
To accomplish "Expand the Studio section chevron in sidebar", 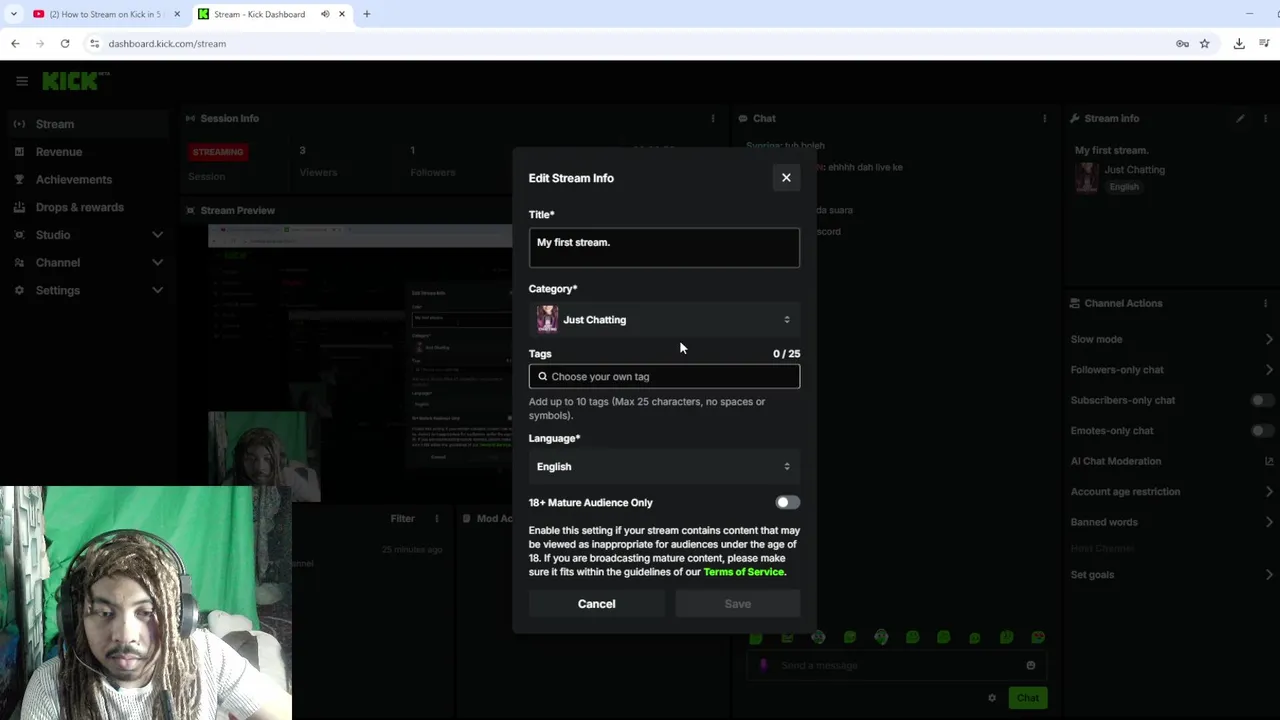I will click(157, 235).
